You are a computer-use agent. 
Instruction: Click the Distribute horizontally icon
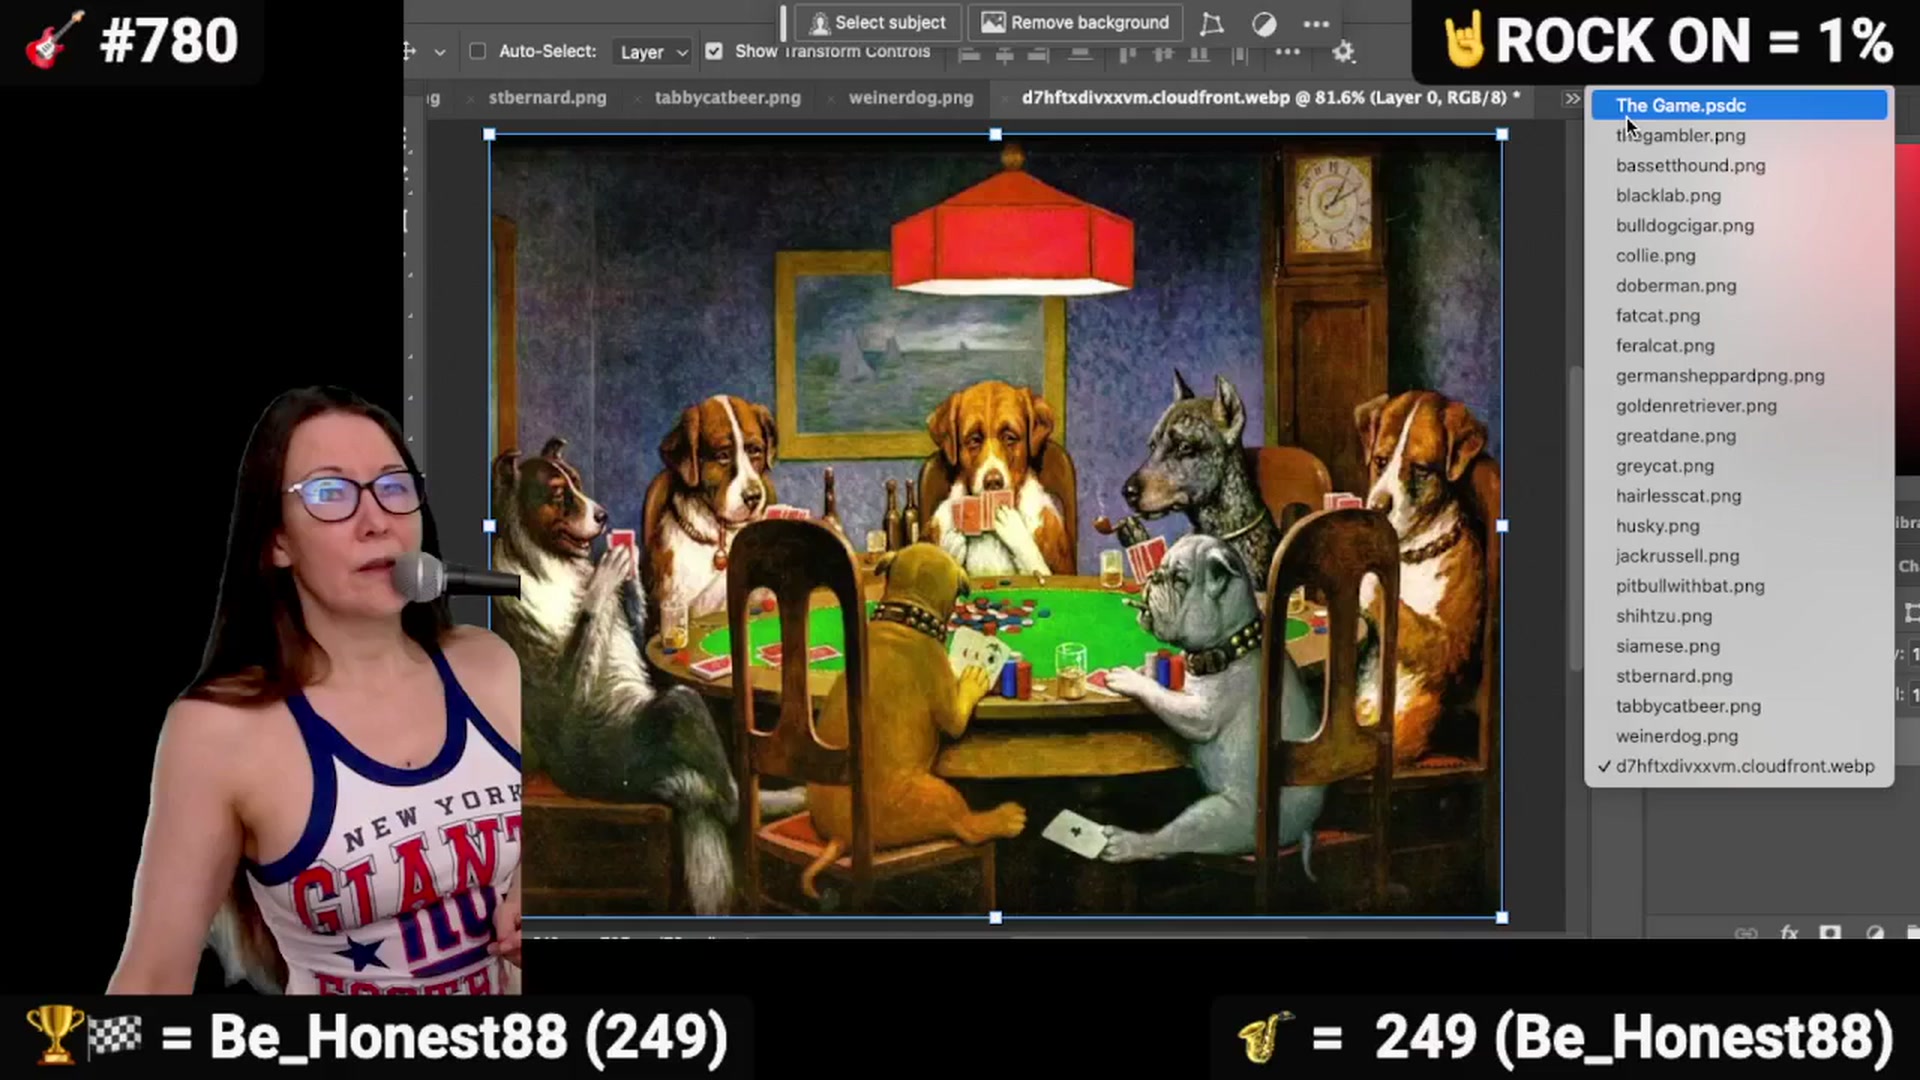1239,54
